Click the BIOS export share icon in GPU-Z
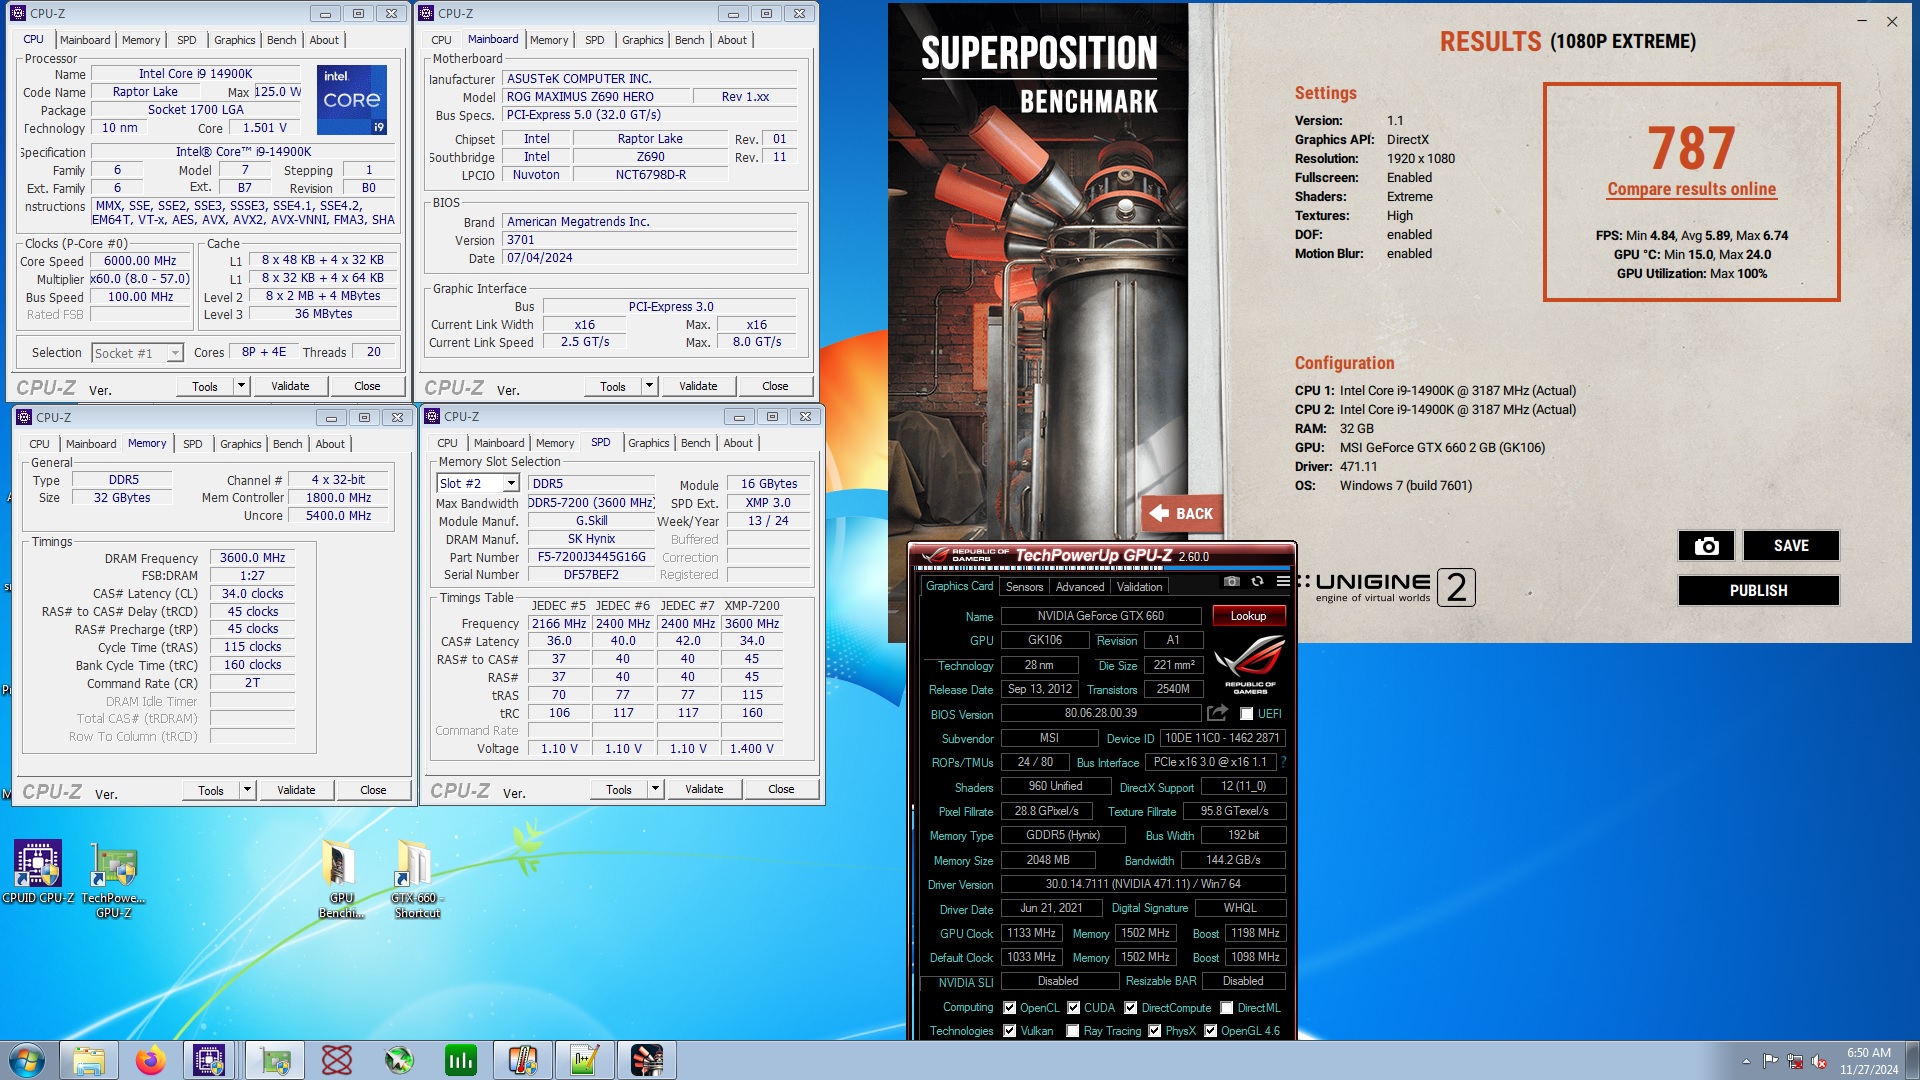This screenshot has width=1920, height=1080. [x=1217, y=713]
